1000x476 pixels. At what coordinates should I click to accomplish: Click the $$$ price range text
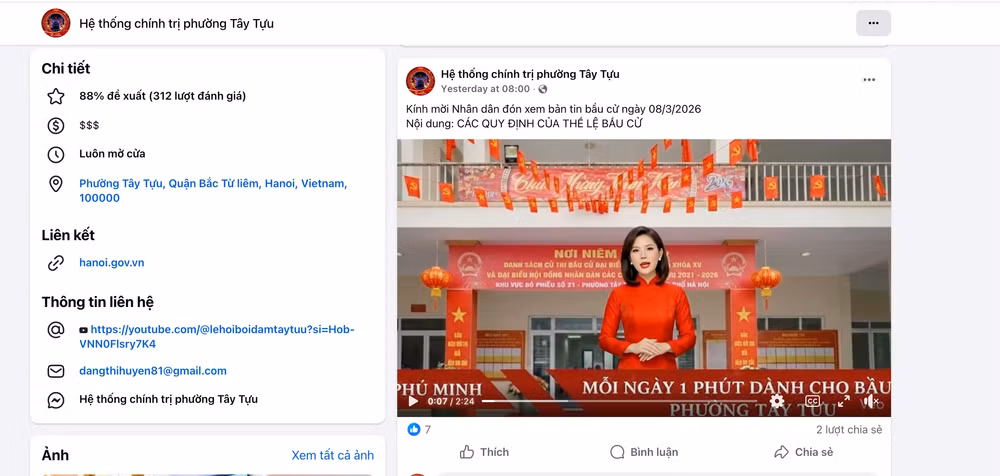point(89,125)
